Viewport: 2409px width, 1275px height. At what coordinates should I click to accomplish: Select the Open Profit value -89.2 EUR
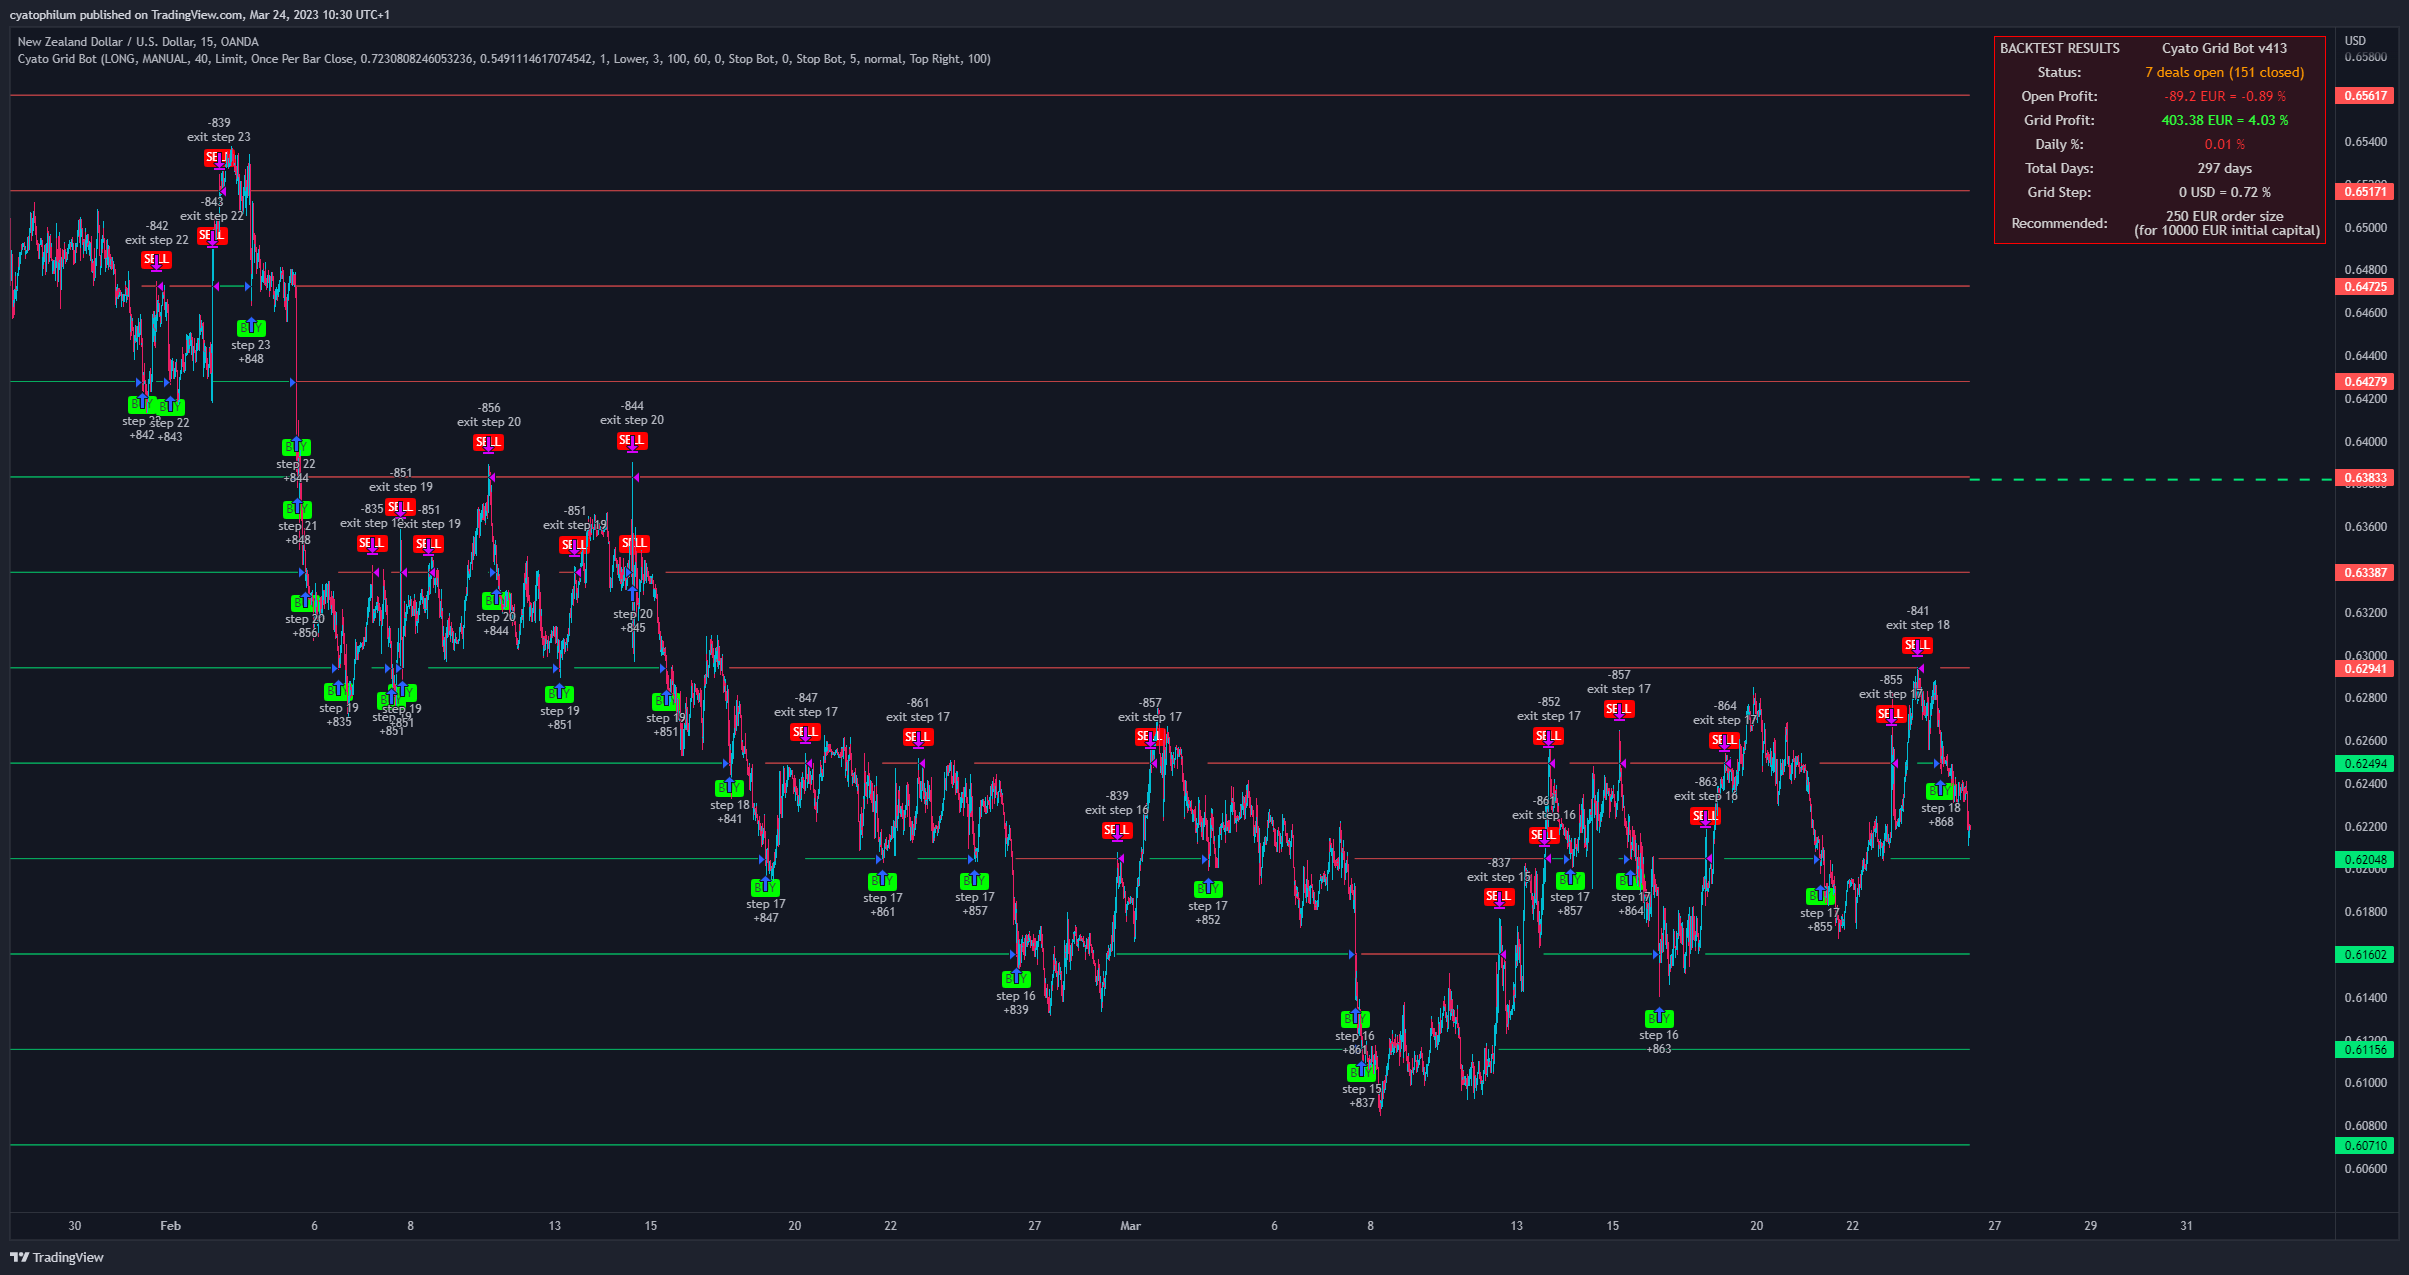[2224, 96]
